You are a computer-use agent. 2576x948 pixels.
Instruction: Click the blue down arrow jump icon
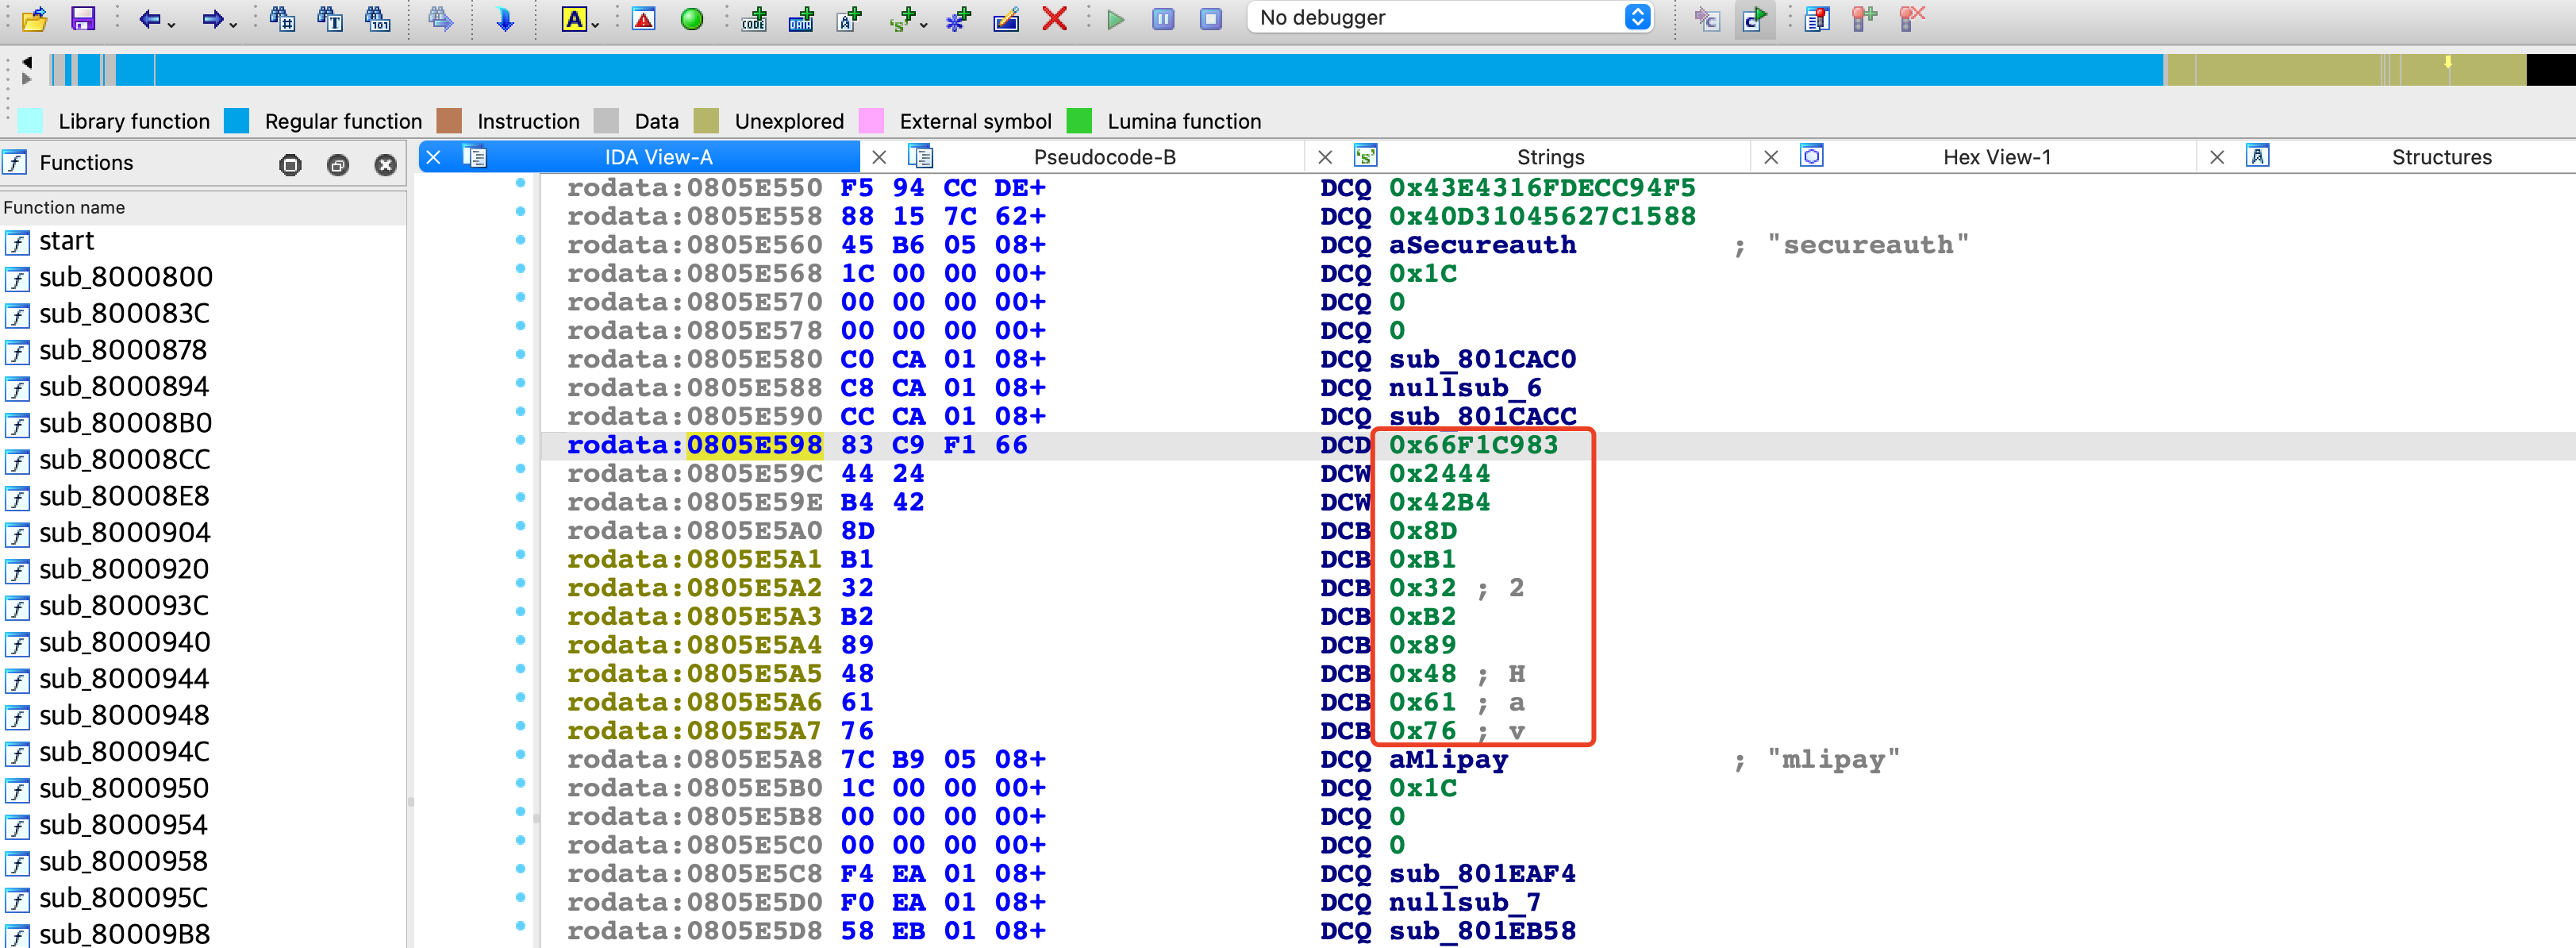point(504,18)
